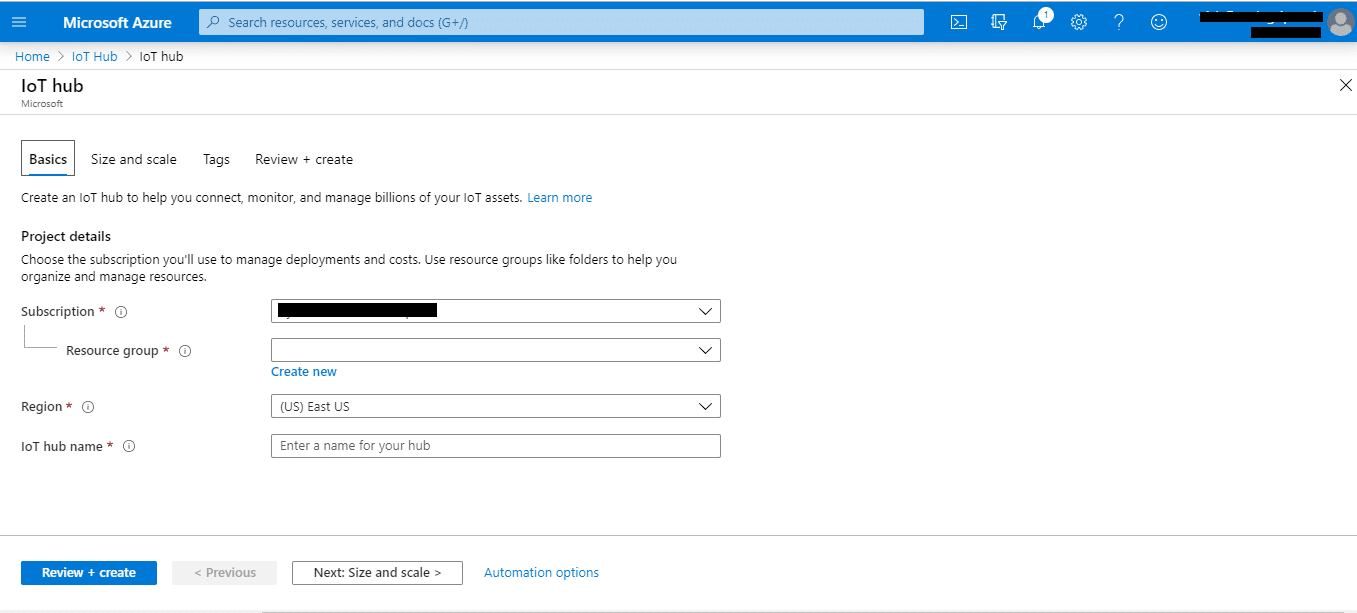Click the feedback smiley icon

click(1159, 22)
